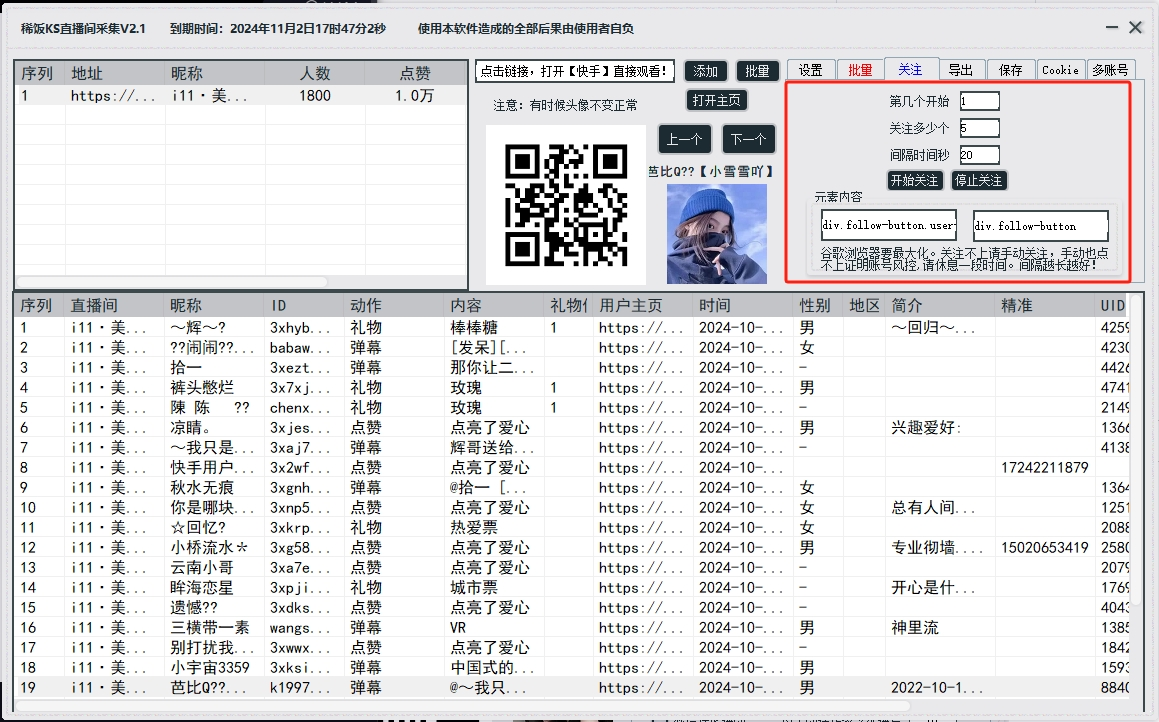Click the 关注多少个 input showing 5
The height and width of the screenshot is (722, 1159).
point(979,127)
